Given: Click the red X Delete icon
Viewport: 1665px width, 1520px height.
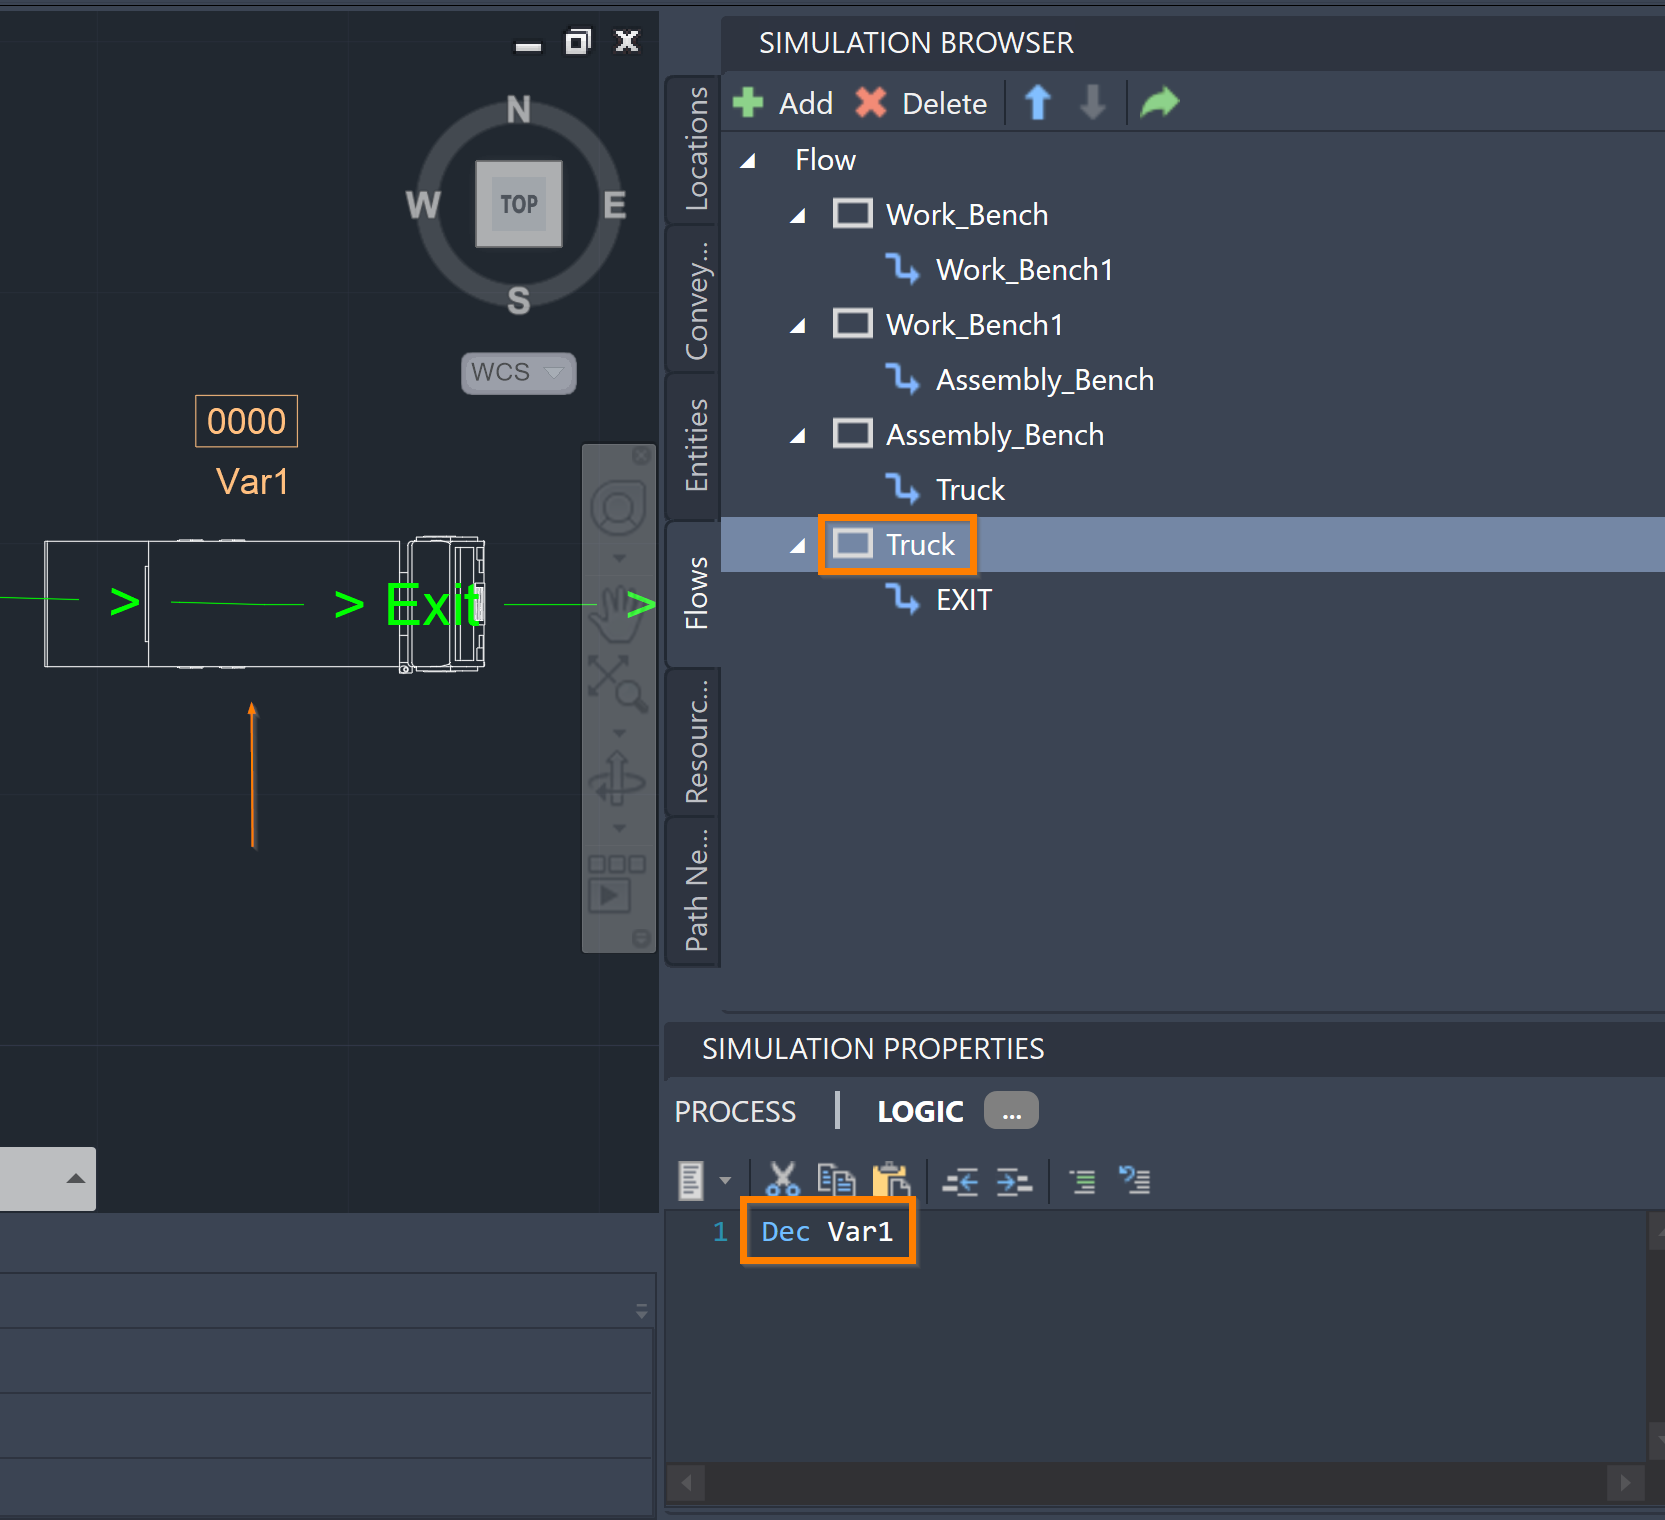Looking at the screenshot, I should tap(871, 103).
